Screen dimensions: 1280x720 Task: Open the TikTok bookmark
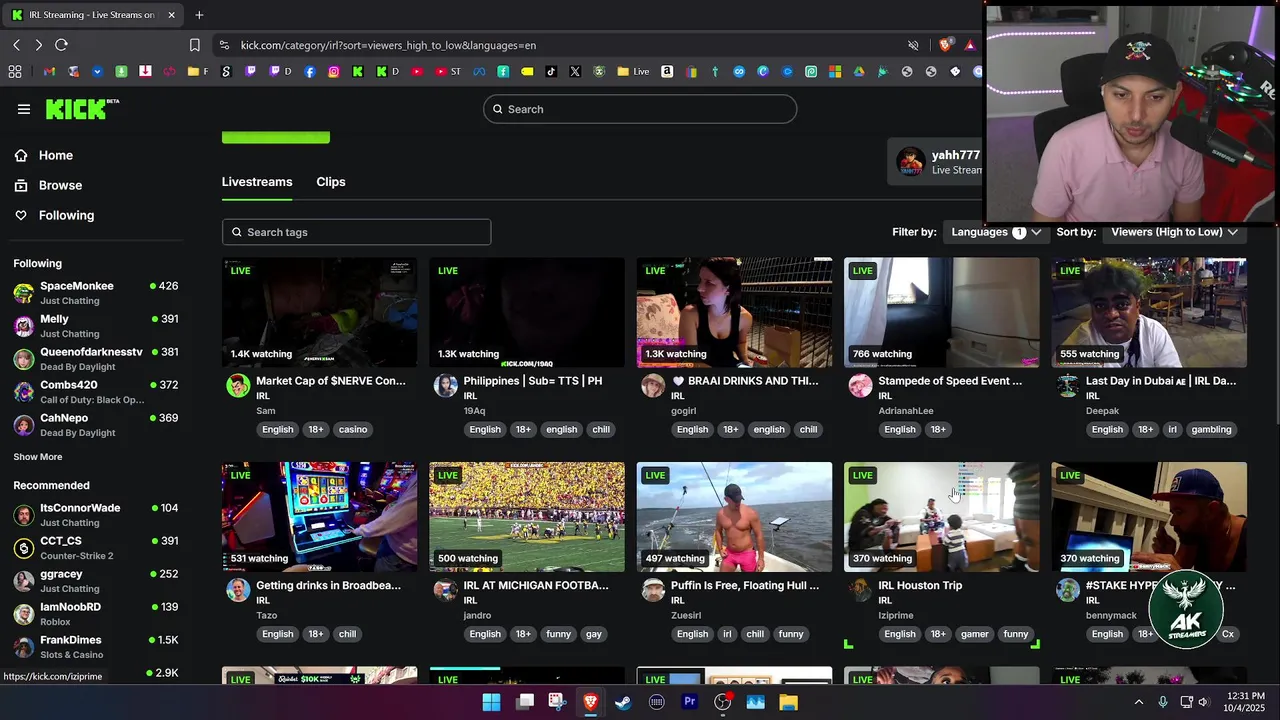click(551, 72)
